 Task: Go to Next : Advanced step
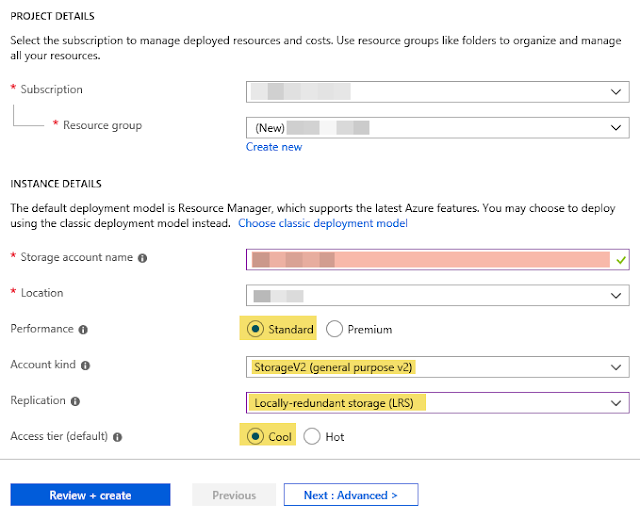[350, 495]
